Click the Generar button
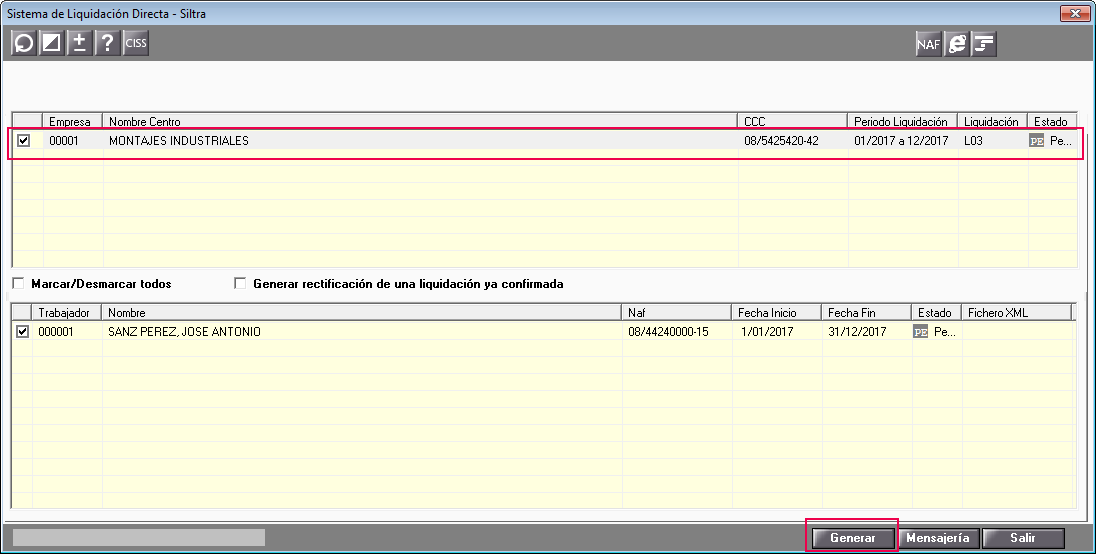The height and width of the screenshot is (554, 1096). tap(853, 538)
